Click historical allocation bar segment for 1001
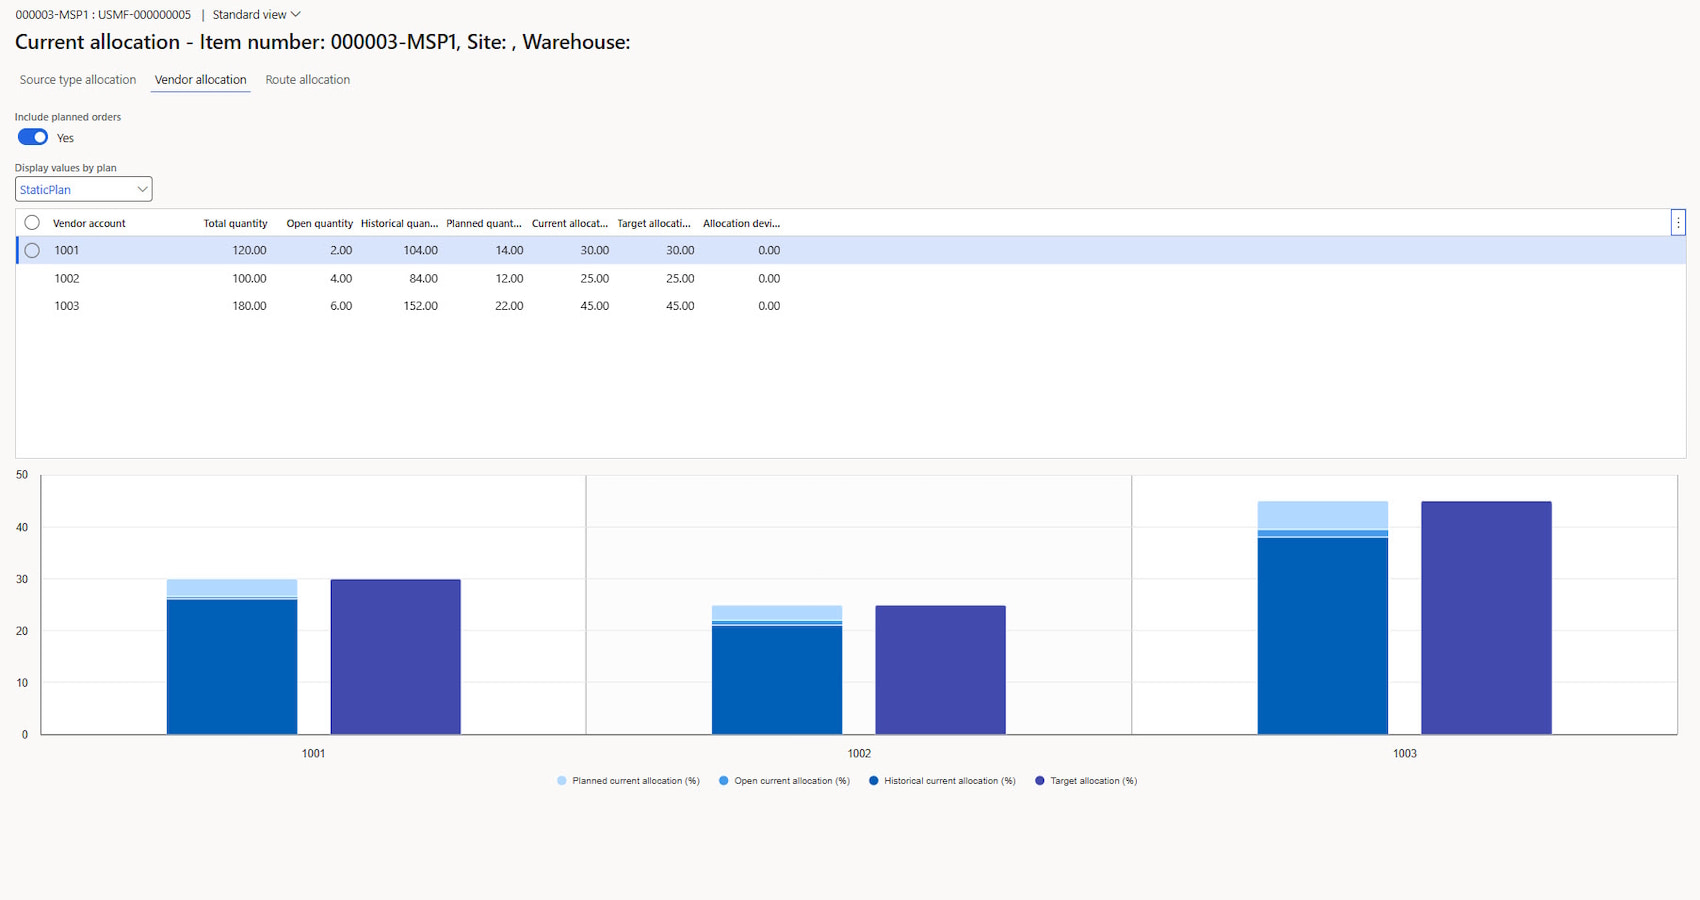 click(x=232, y=667)
